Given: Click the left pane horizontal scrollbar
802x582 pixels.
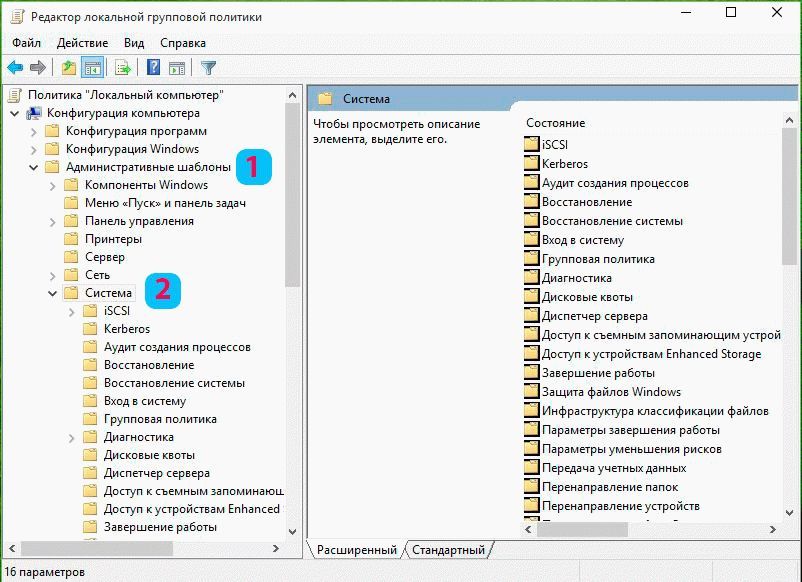Looking at the screenshot, I should pos(95,549).
